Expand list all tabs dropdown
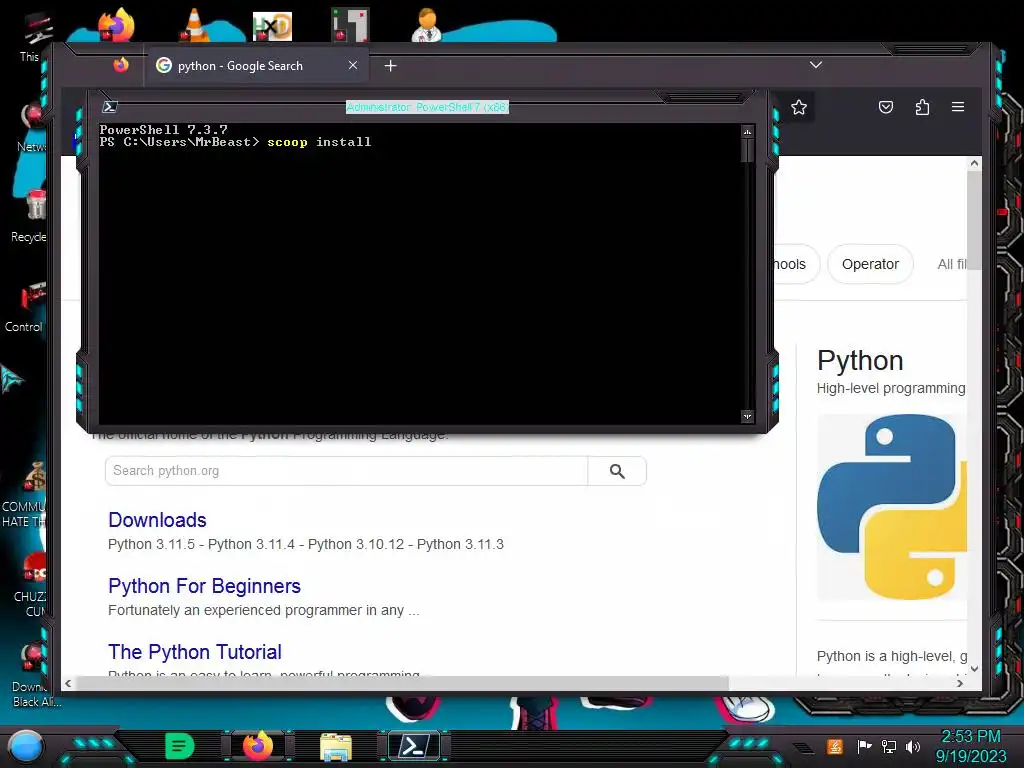This screenshot has height=768, width=1024. (x=816, y=65)
